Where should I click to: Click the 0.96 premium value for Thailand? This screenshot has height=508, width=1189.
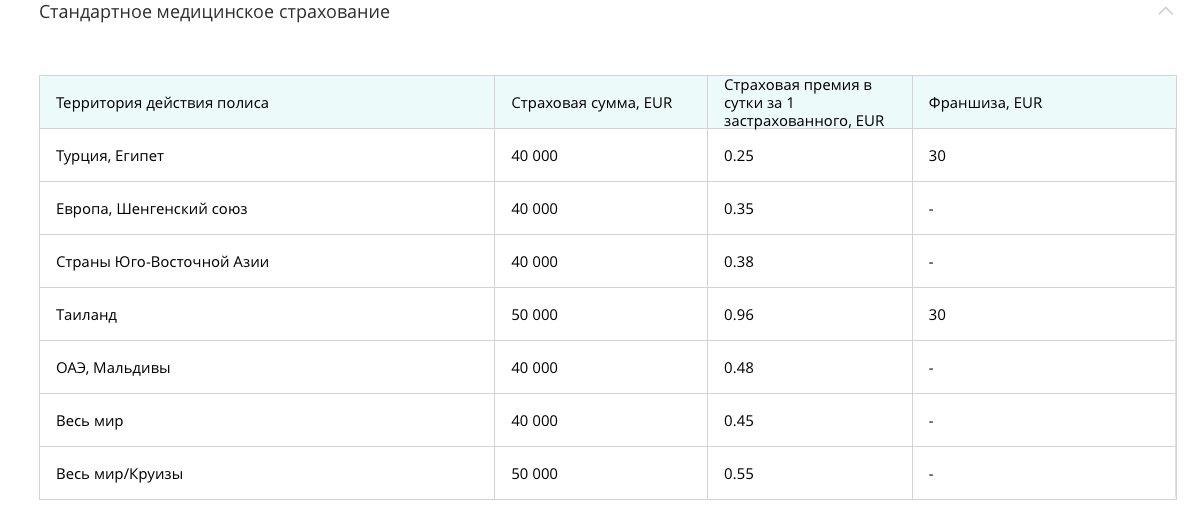click(739, 315)
